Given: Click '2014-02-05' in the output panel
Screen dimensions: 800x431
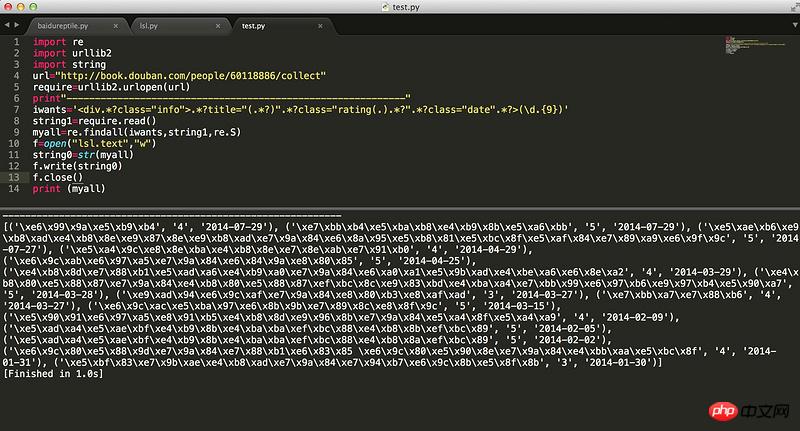Looking at the screenshot, I should point(567,328).
